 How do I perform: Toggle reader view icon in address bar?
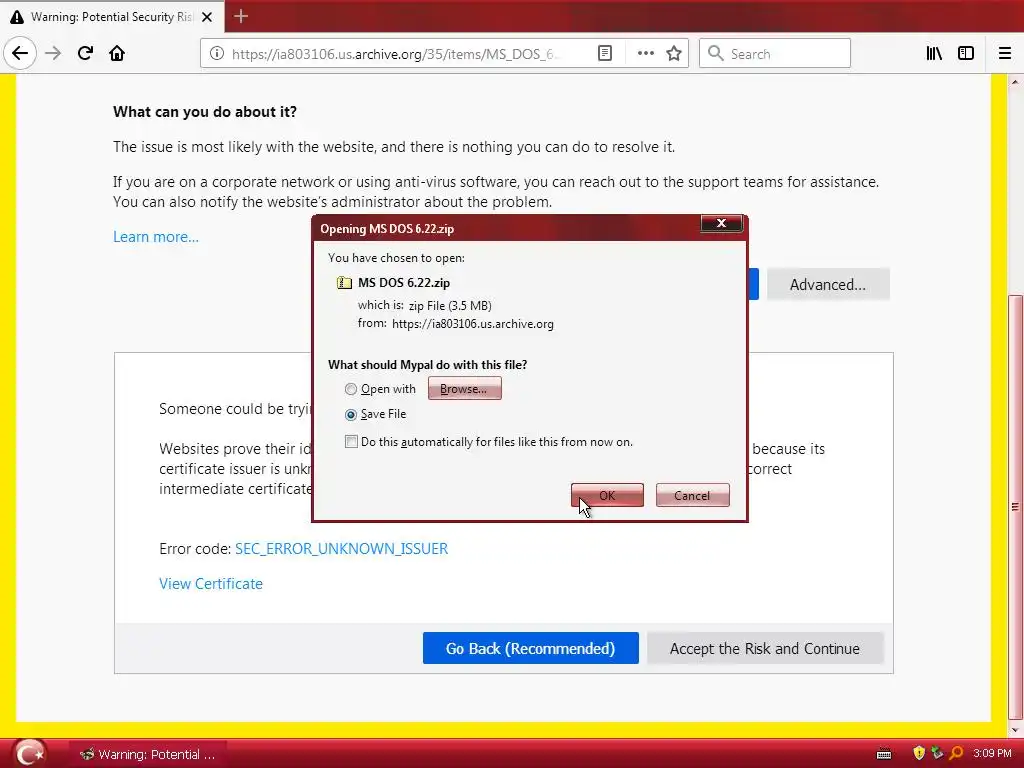[605, 54]
